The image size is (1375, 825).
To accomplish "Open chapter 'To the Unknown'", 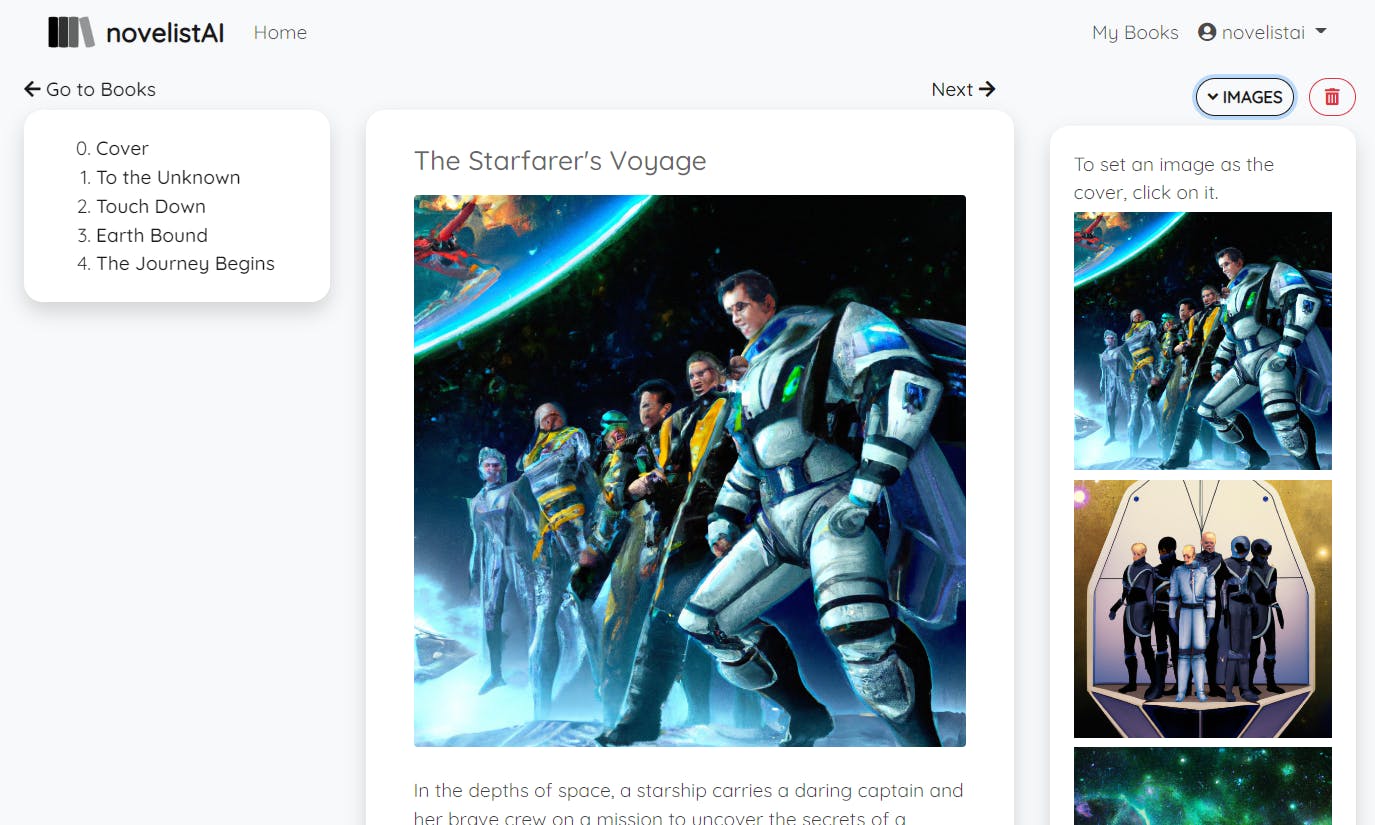I will coord(168,177).
